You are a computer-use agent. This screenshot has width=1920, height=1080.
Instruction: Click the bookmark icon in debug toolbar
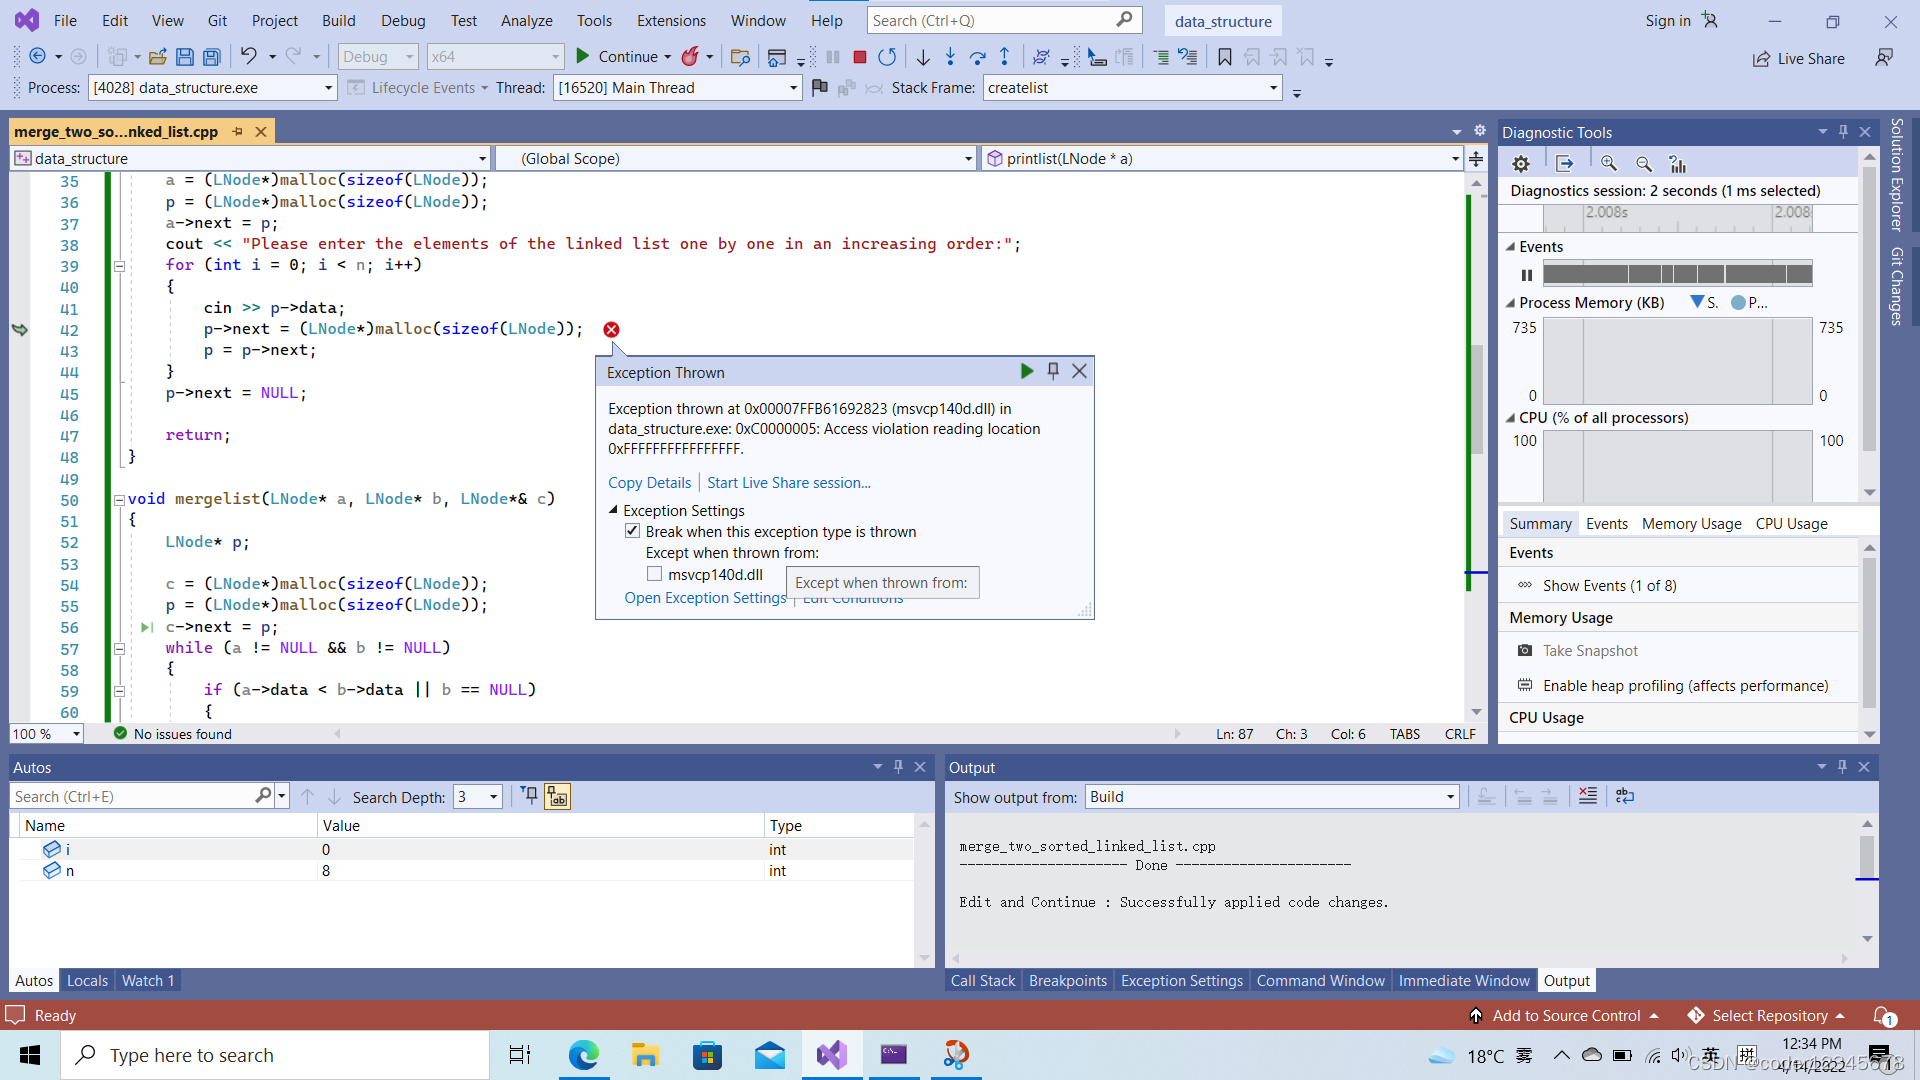1224,57
